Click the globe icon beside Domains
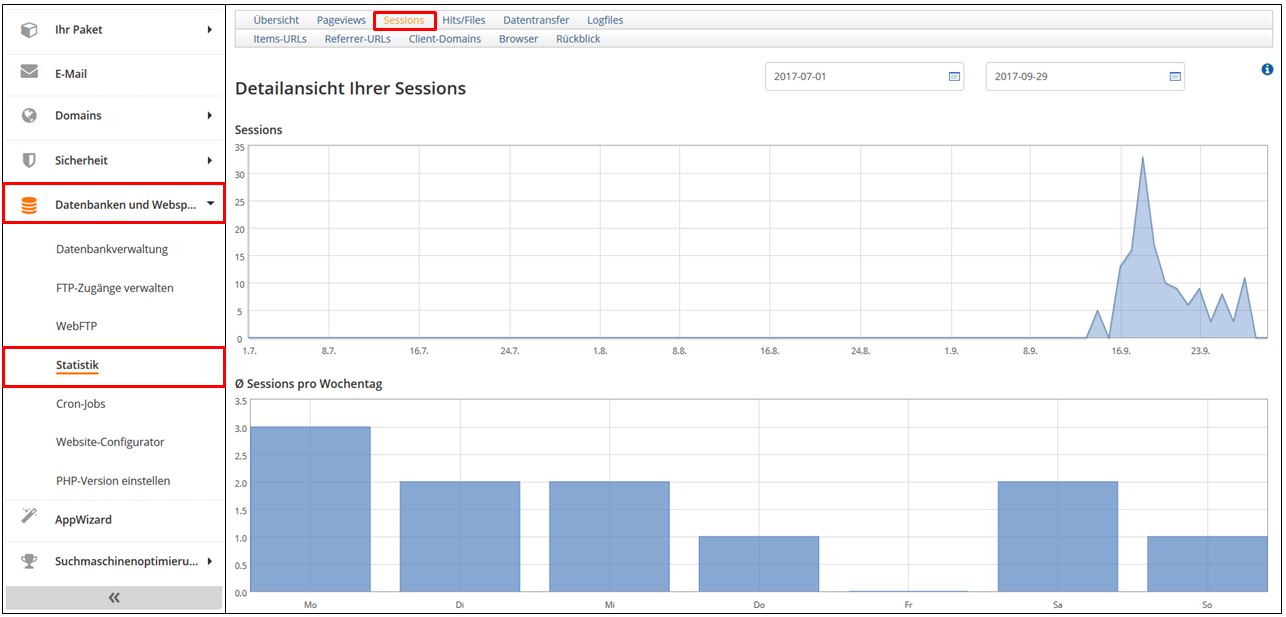This screenshot has height=617, width=1286. click(29, 115)
